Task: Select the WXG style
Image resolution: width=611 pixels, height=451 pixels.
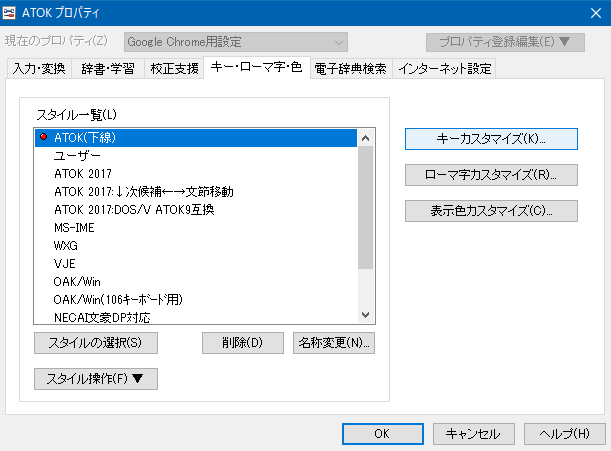Action: click(x=196, y=246)
